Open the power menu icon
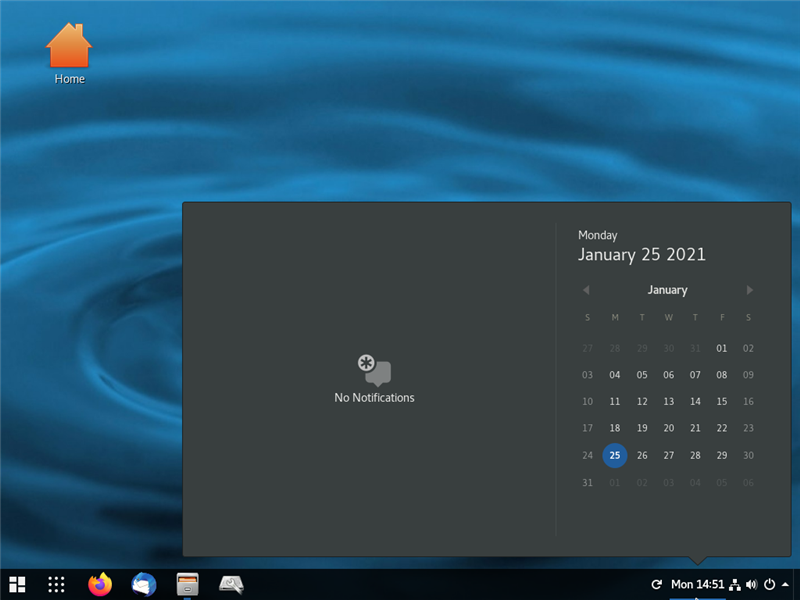The width and height of the screenshot is (800, 600). pos(769,584)
